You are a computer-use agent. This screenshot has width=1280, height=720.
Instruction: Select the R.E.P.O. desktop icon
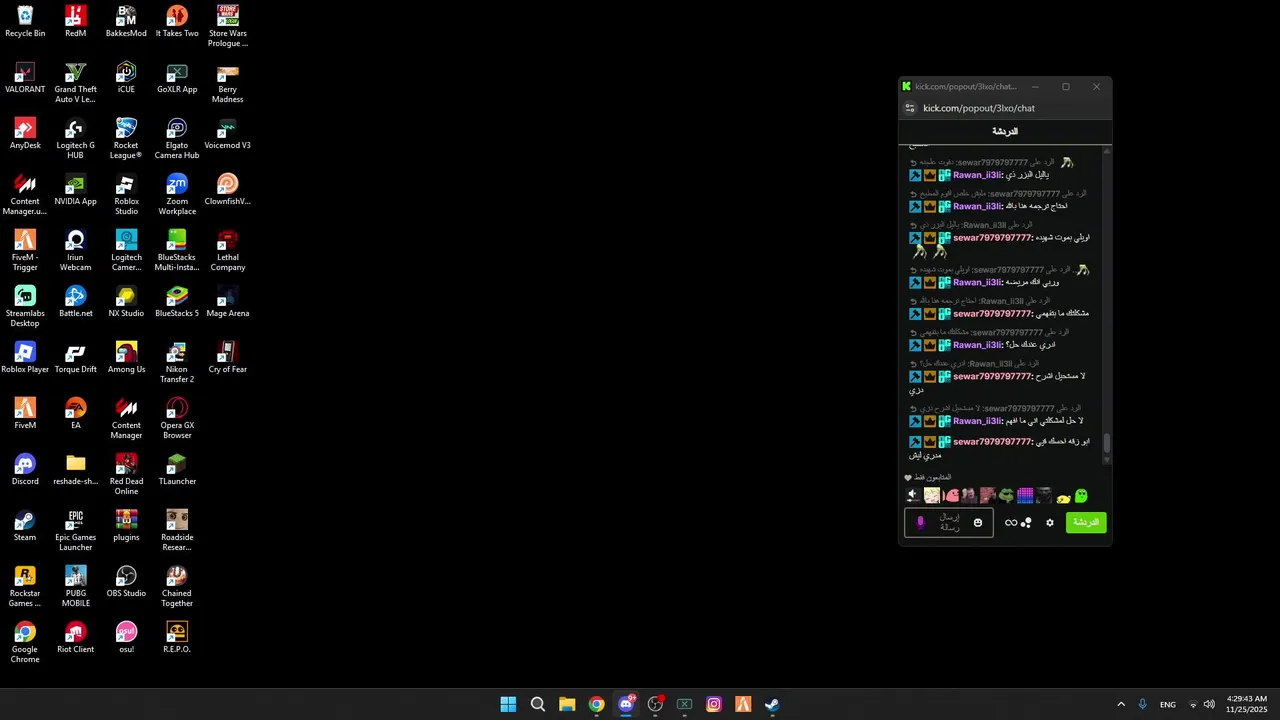tap(177, 638)
